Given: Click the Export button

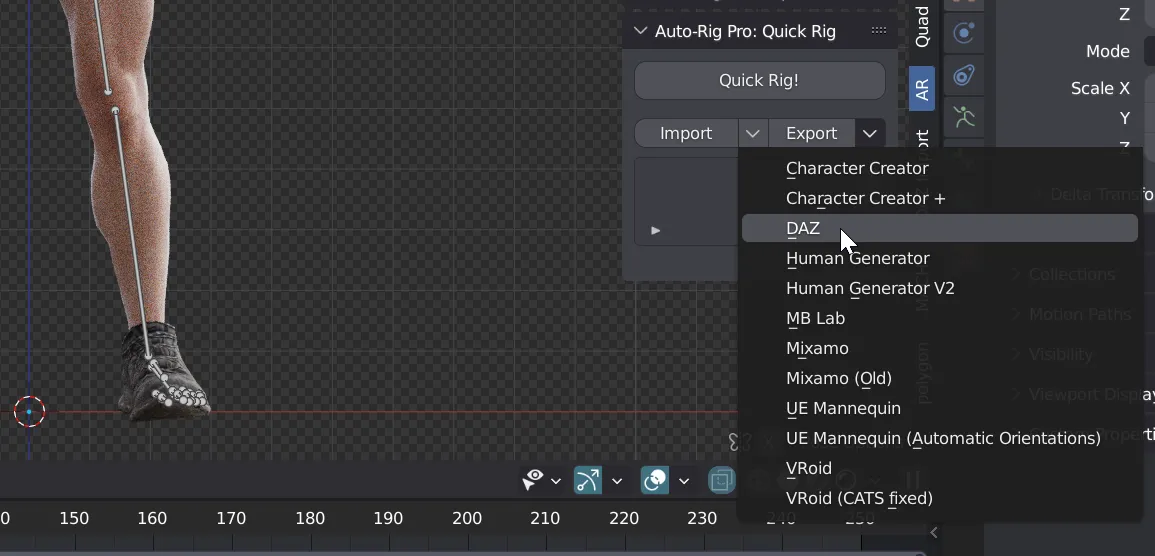Looking at the screenshot, I should [811, 133].
